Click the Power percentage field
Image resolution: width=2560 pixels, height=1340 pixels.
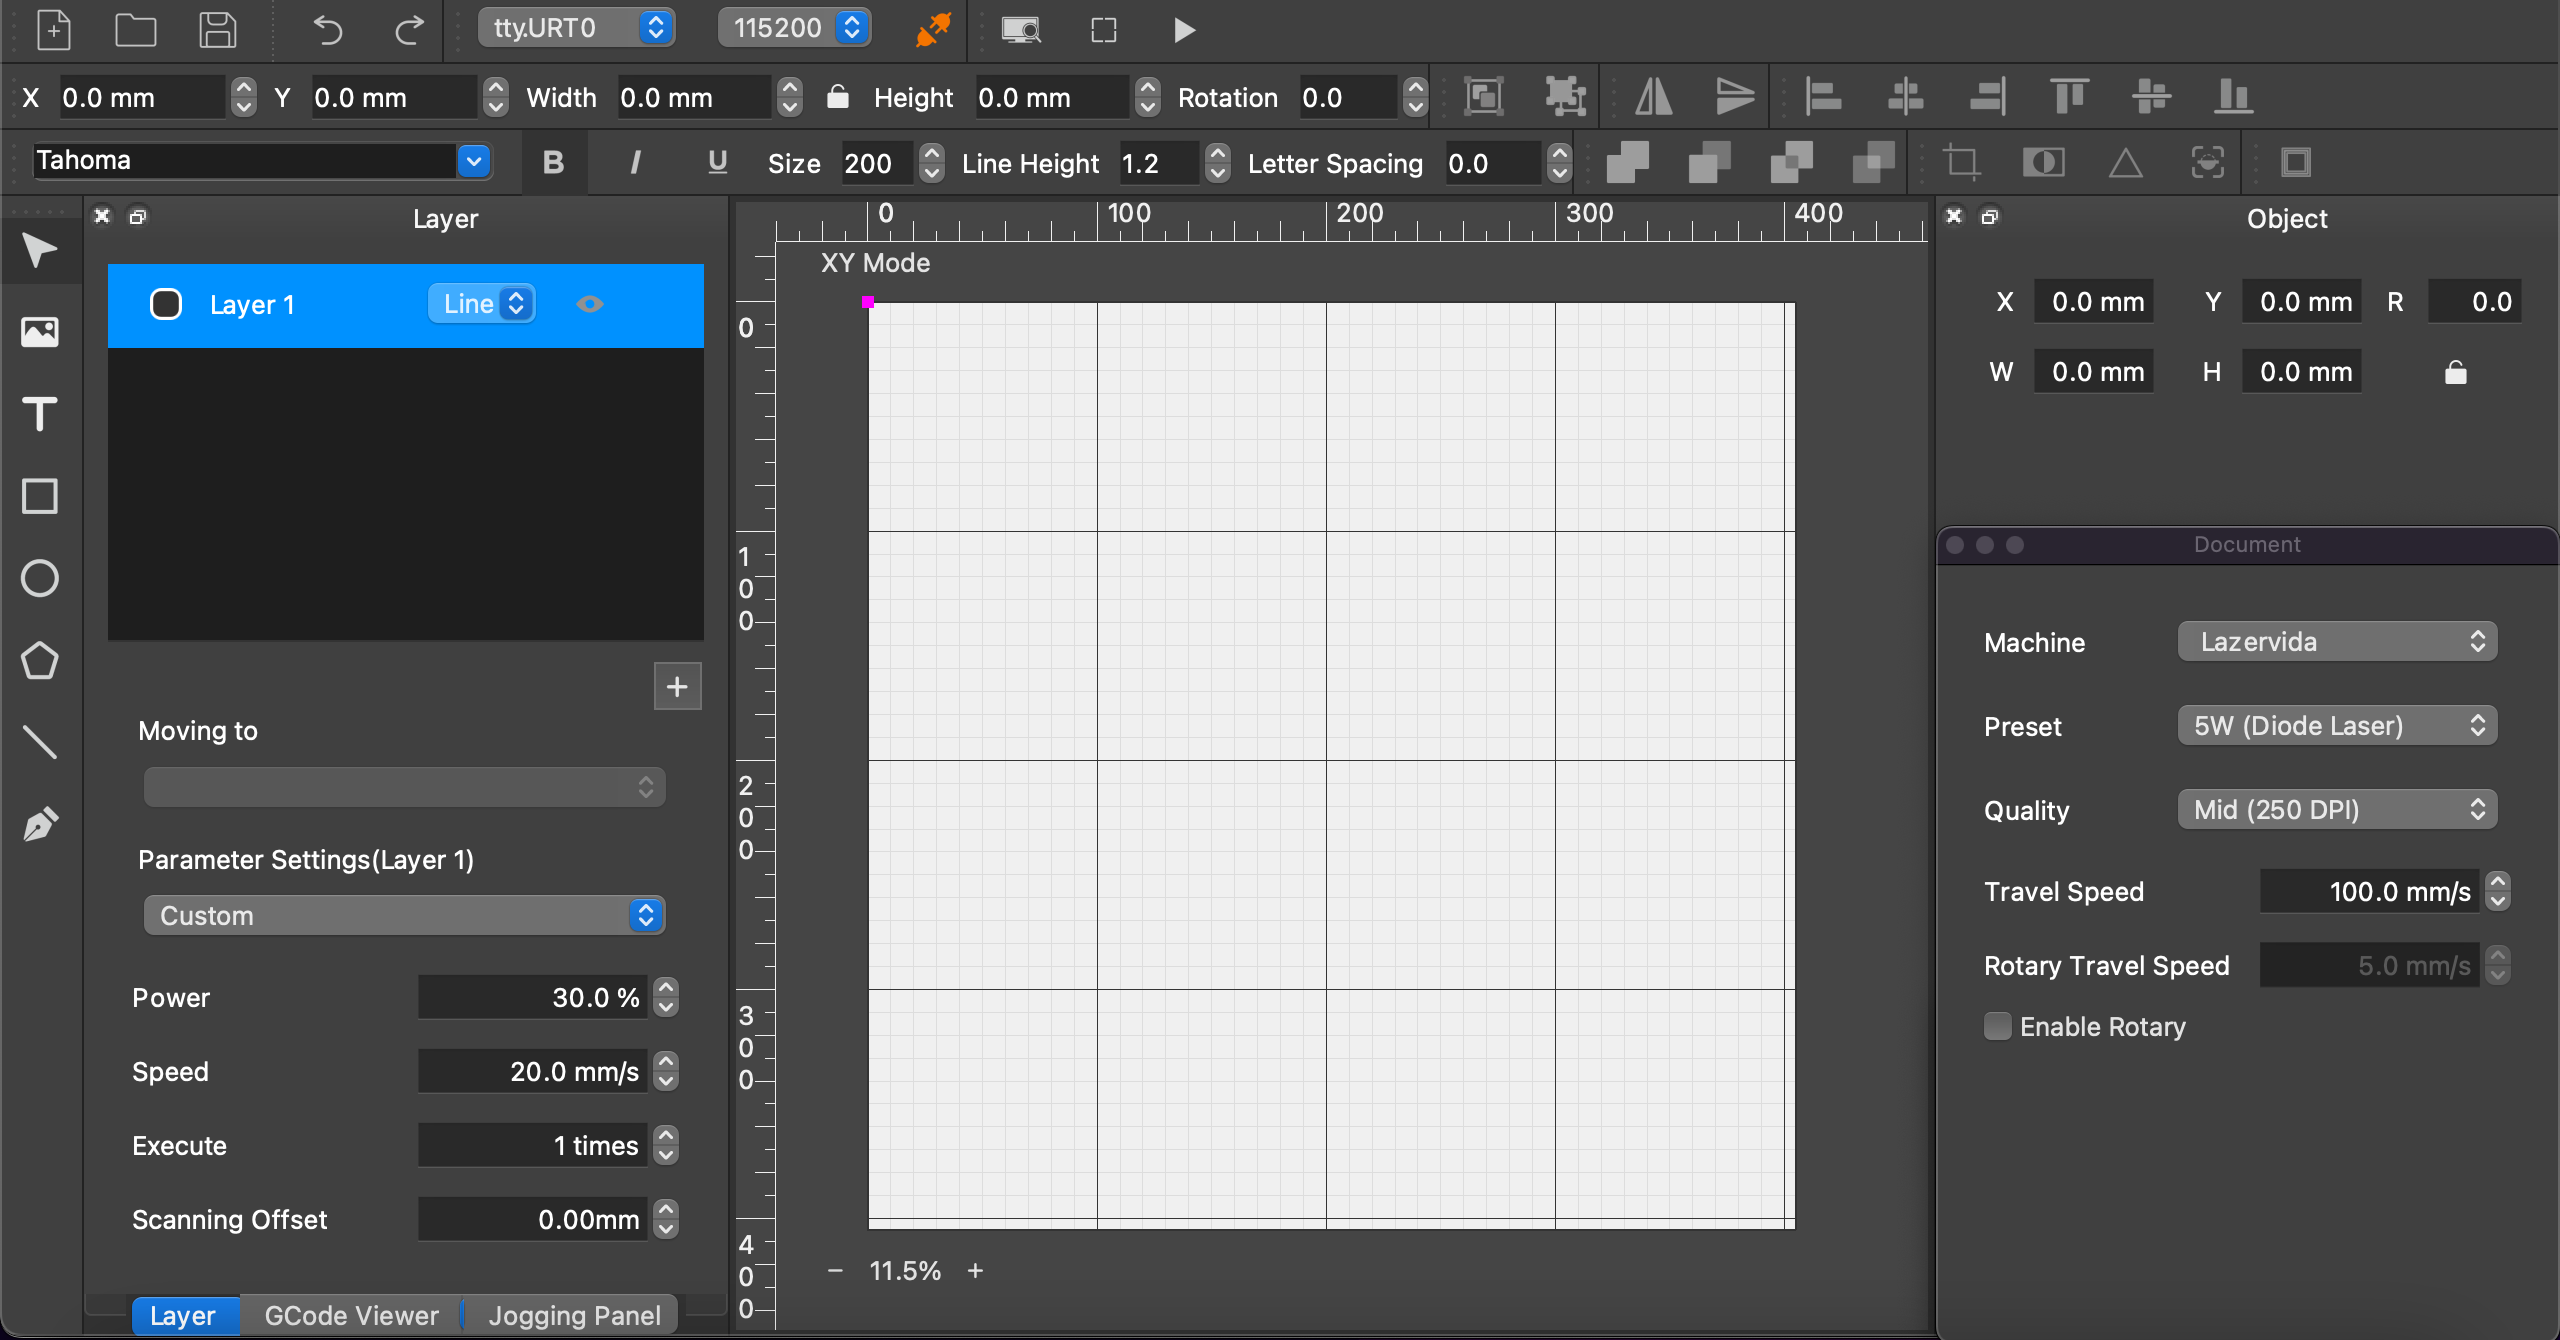tap(533, 997)
